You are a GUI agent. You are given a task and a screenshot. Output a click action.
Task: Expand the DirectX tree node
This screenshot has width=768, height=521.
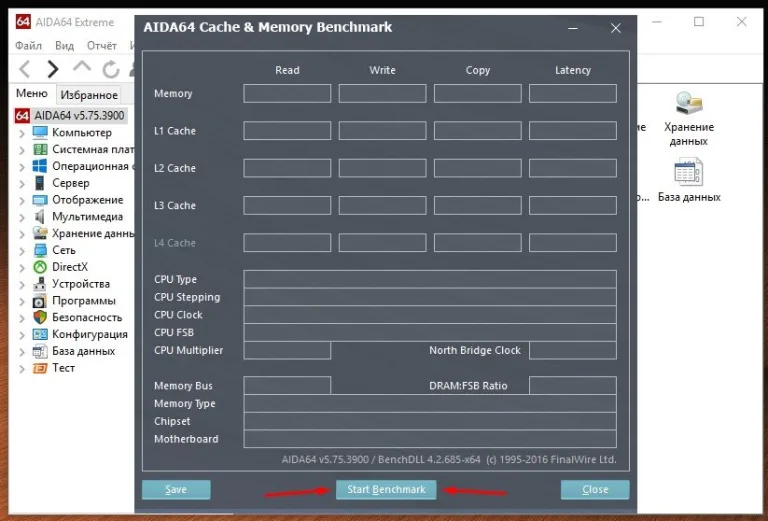click(x=22, y=267)
